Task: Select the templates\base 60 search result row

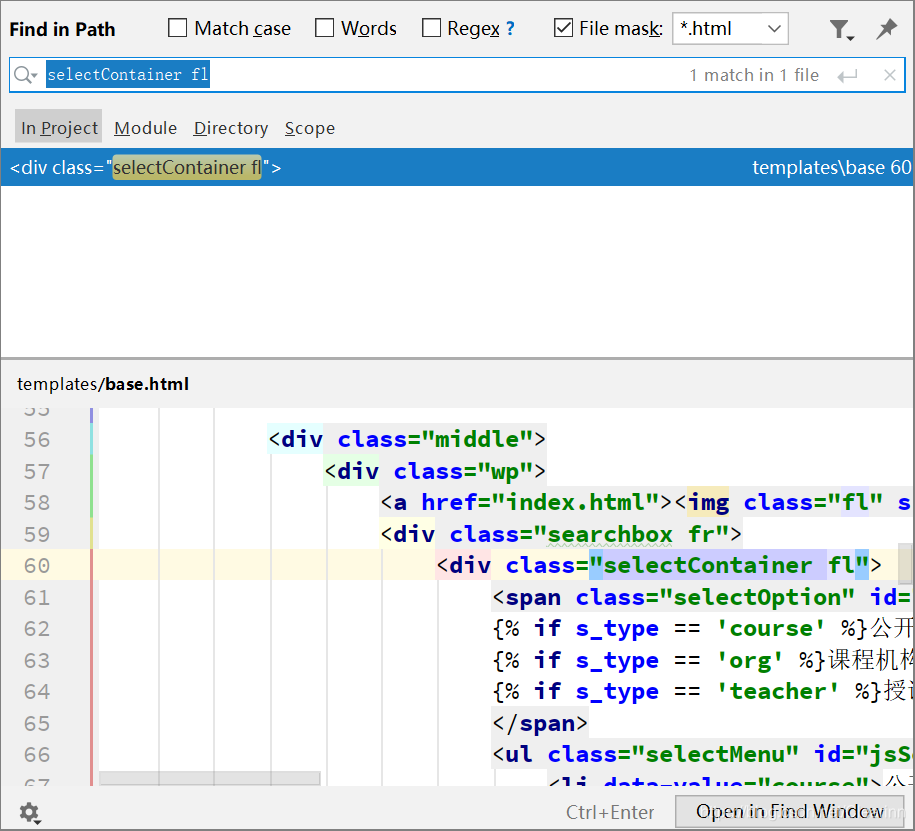Action: tap(458, 167)
